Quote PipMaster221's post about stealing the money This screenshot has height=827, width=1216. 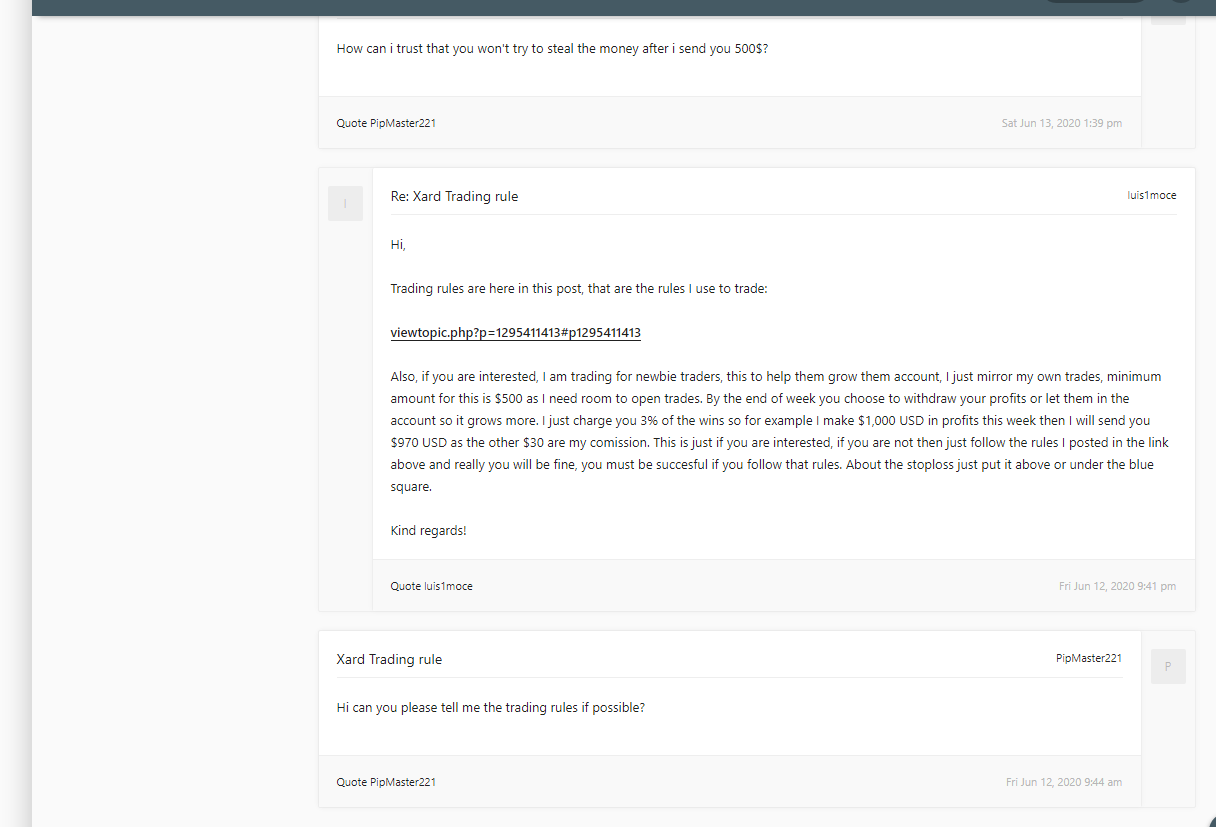tap(386, 124)
